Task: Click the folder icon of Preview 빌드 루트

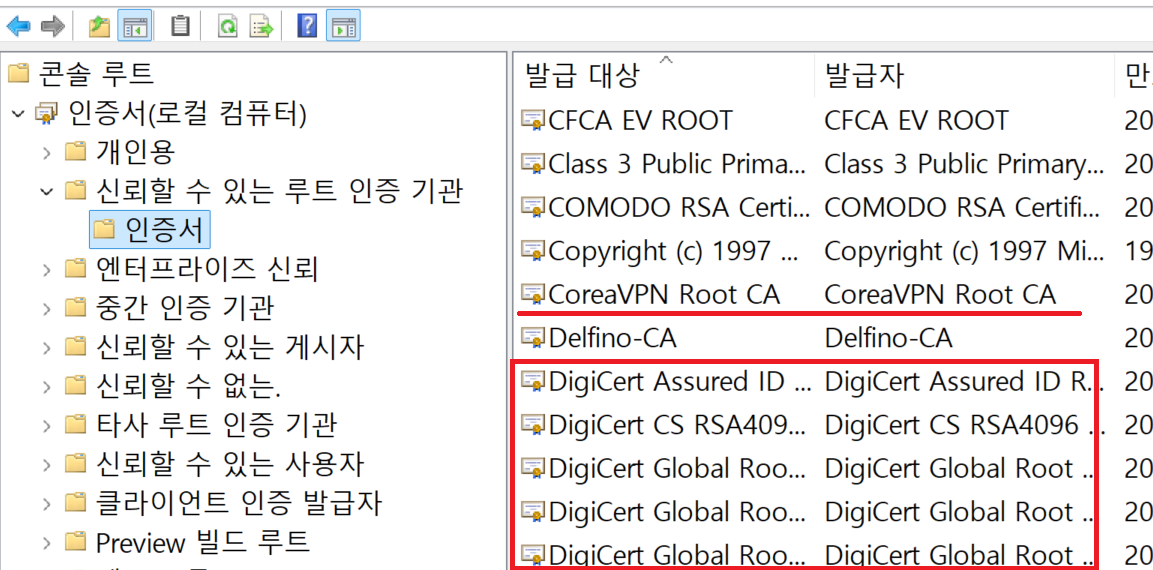Action: pos(75,543)
